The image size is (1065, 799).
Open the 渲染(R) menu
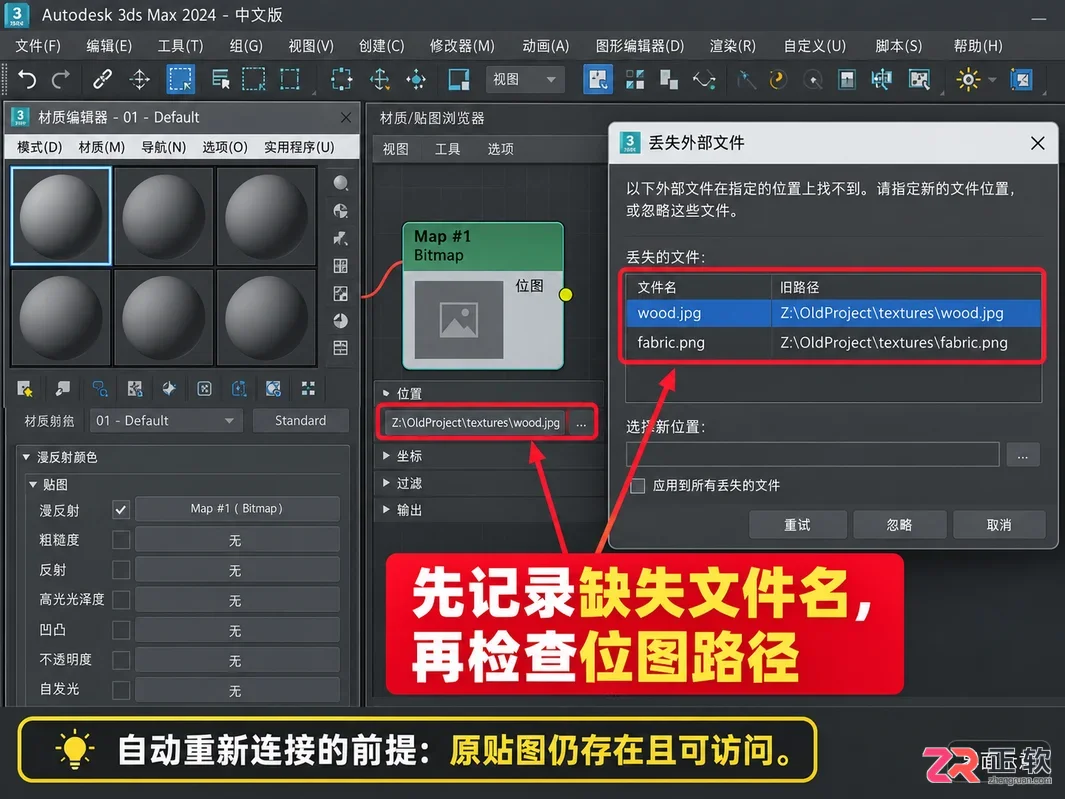point(732,46)
